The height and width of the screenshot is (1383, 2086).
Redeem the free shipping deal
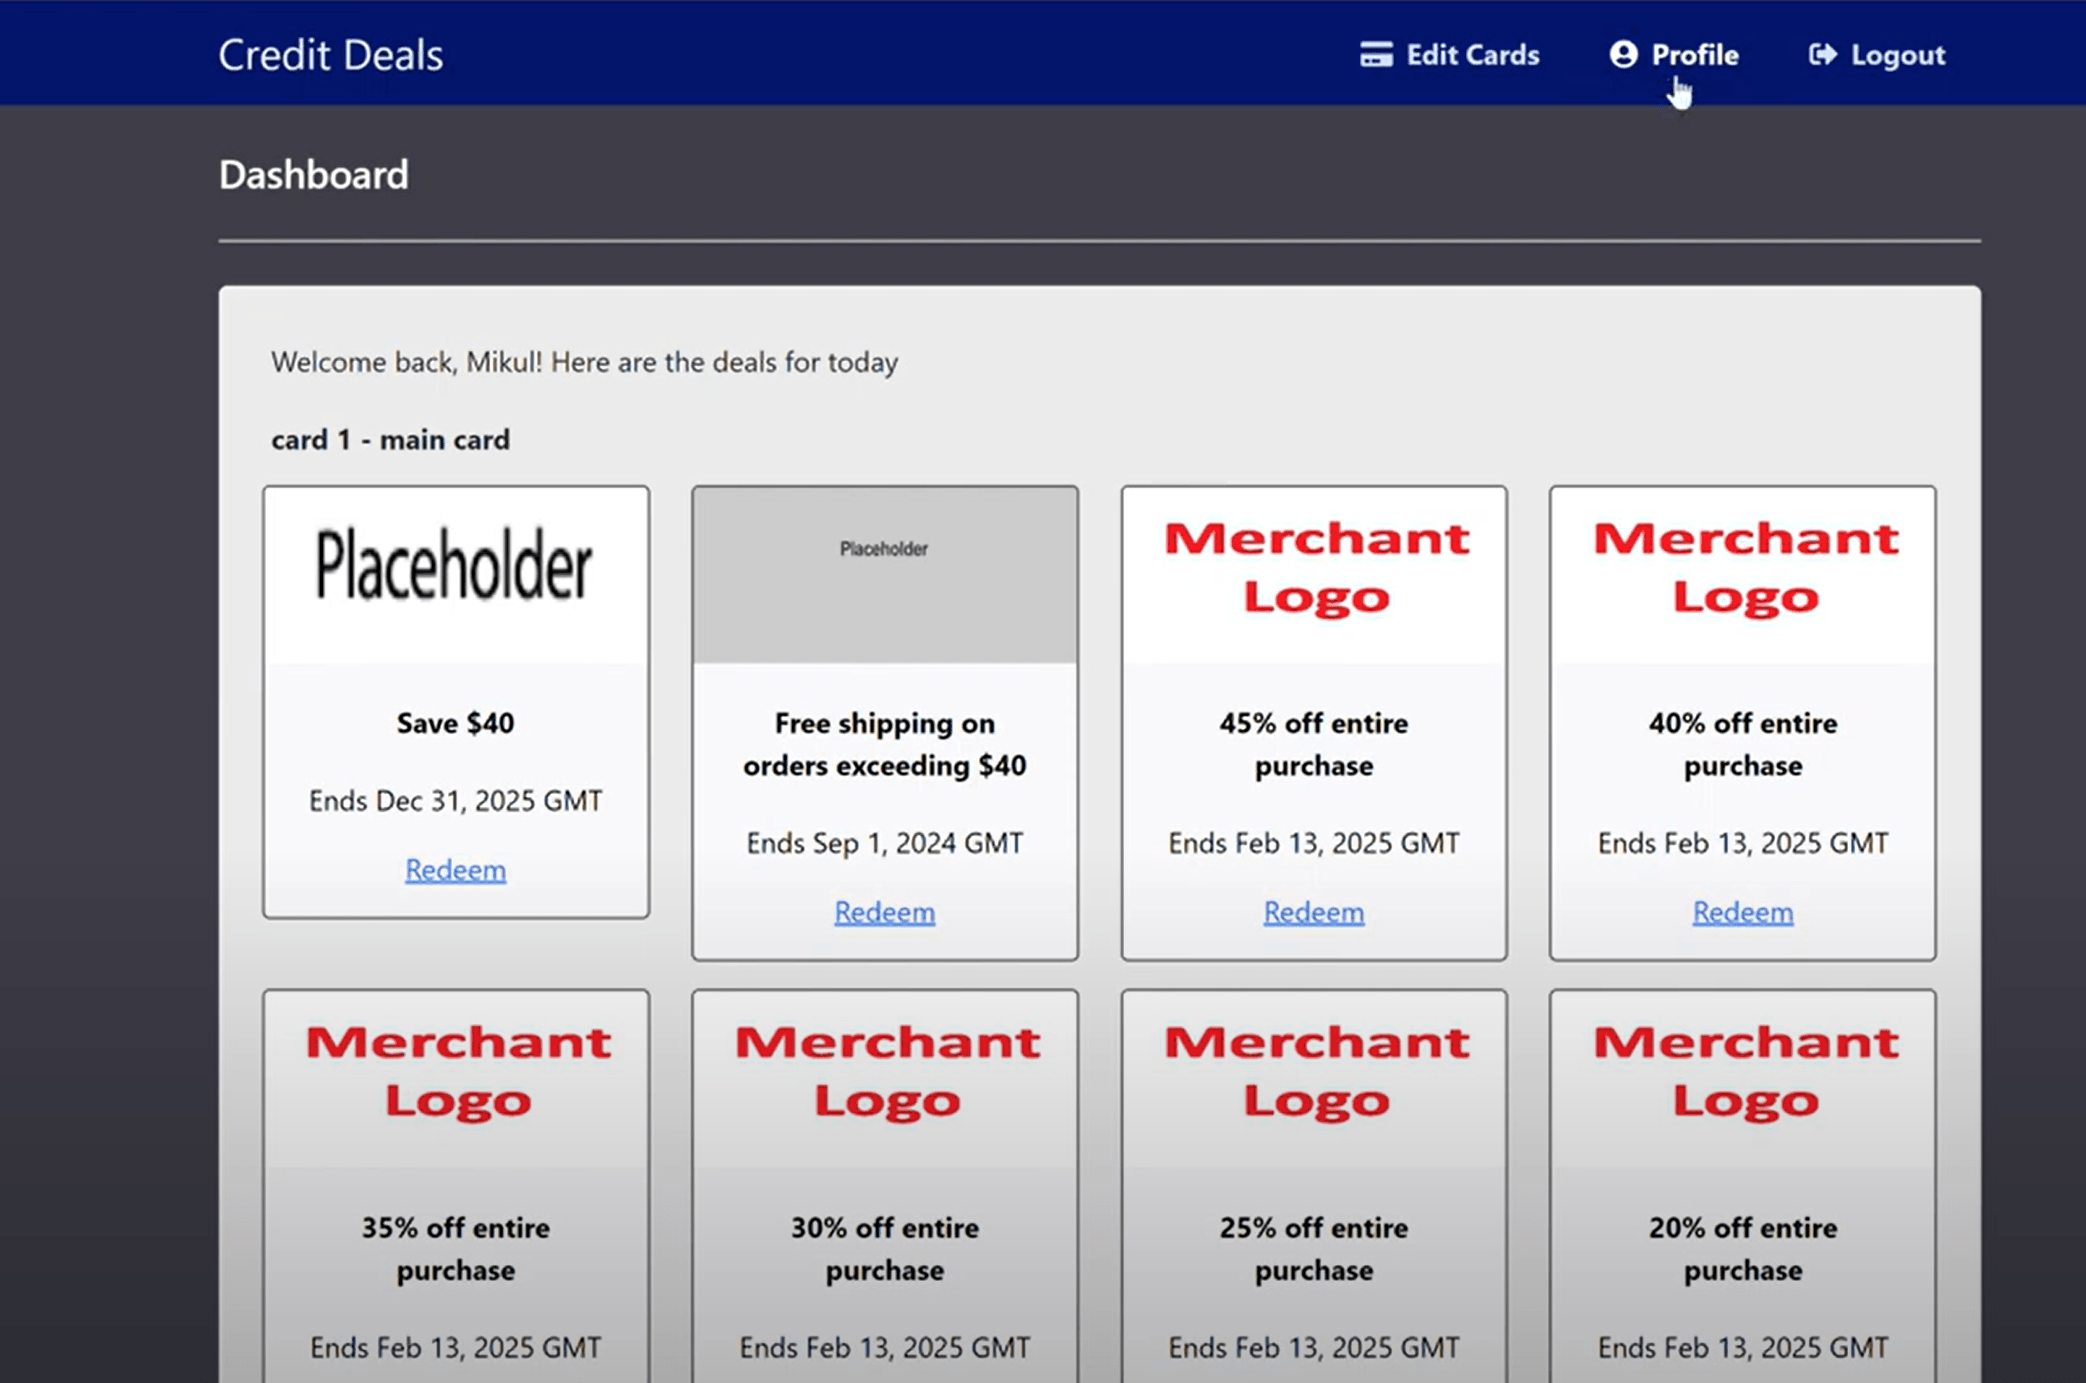[884, 912]
